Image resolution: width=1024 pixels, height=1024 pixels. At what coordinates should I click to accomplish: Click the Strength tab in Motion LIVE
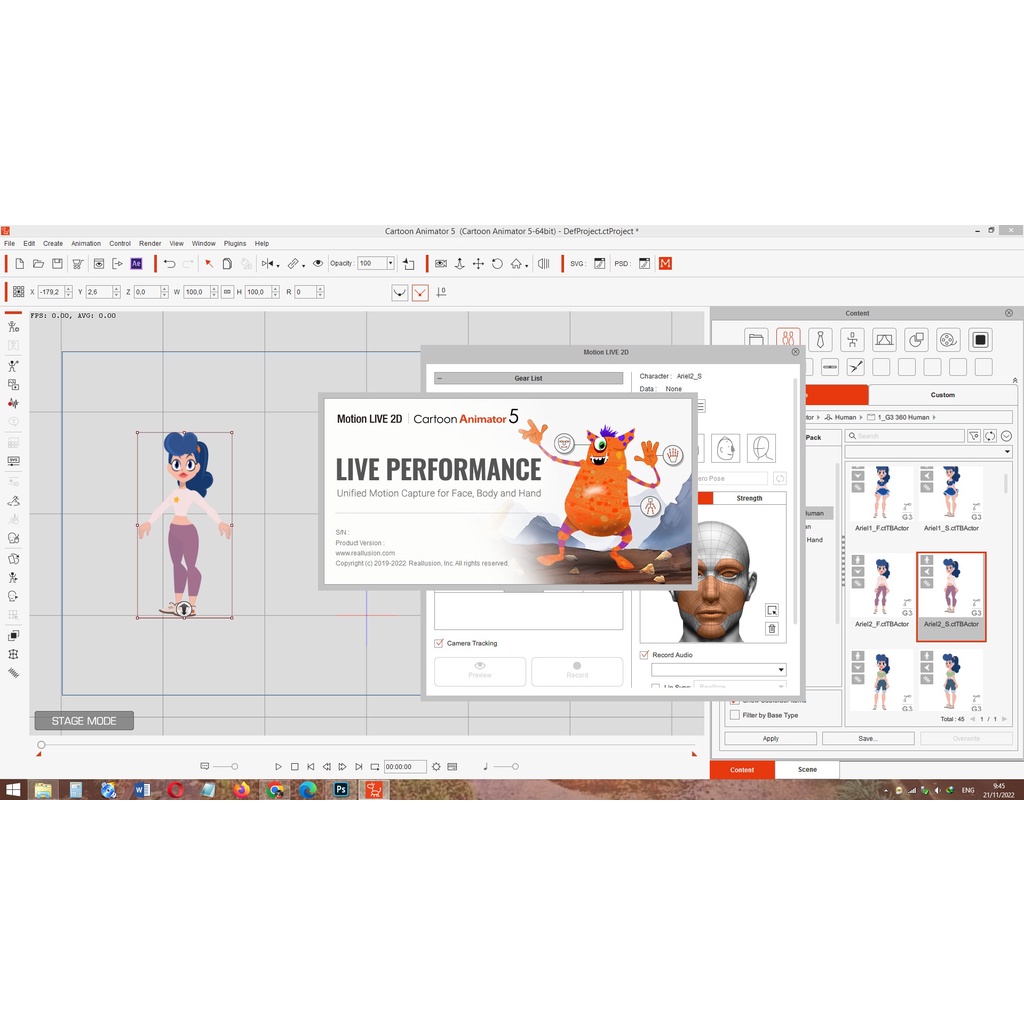point(749,498)
